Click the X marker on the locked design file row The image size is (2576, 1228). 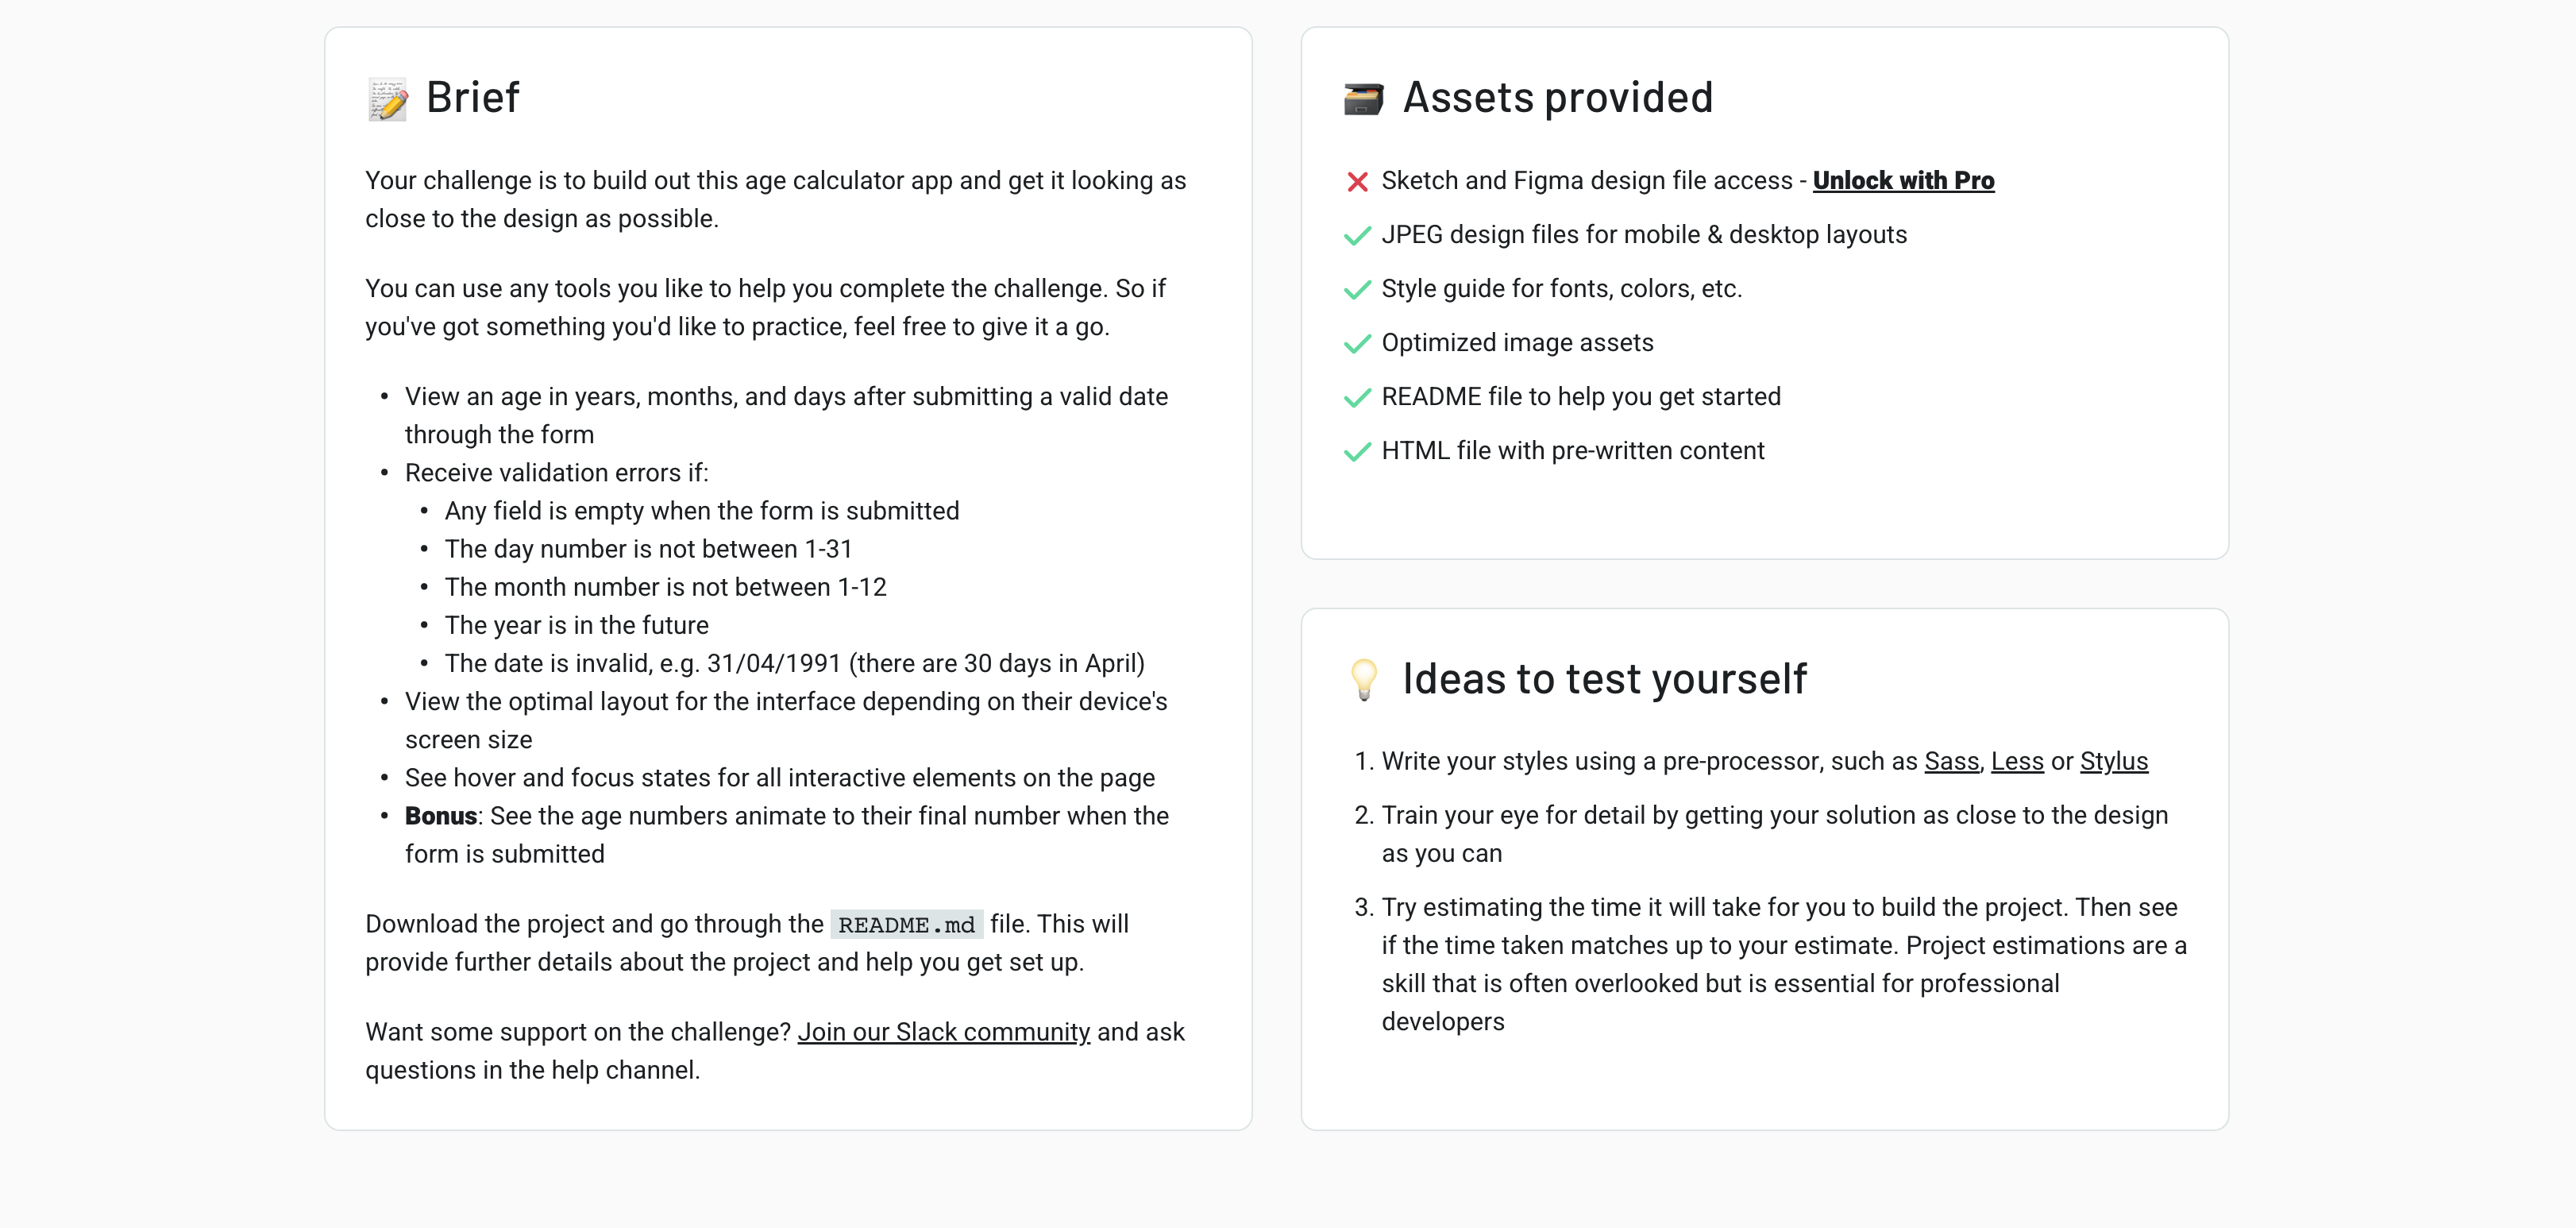click(1357, 181)
